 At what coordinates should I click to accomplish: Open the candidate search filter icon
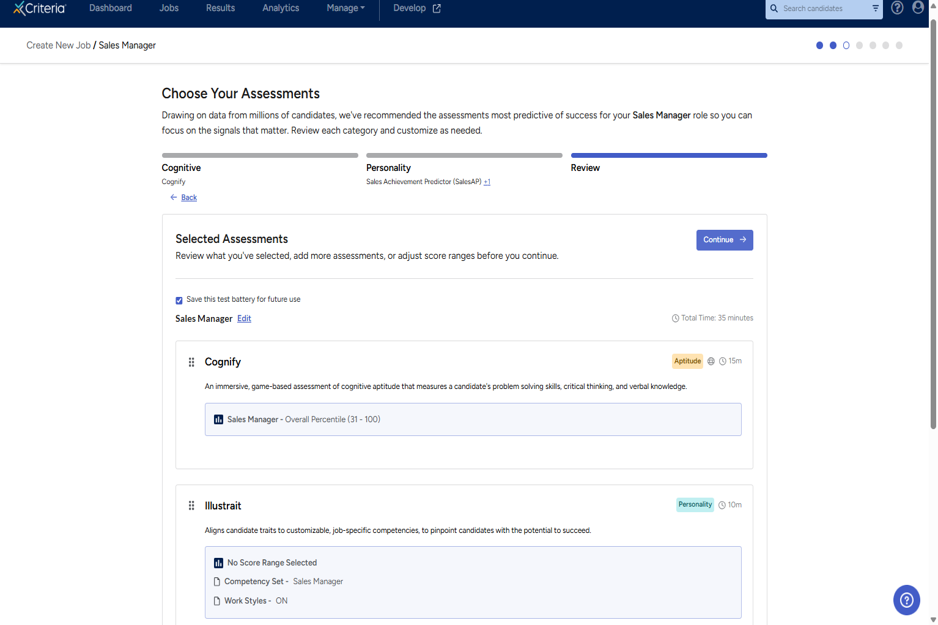875,8
